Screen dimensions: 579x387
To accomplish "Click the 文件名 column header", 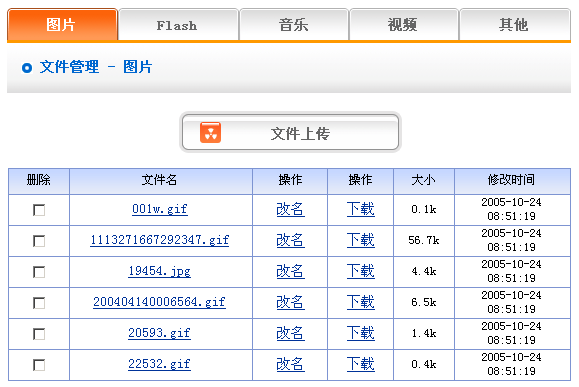I will point(160,181).
